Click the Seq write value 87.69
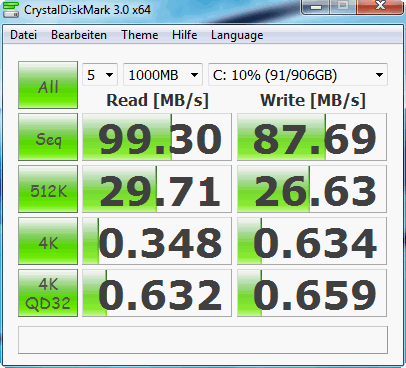The width and height of the screenshot is (406, 368). tap(312, 137)
